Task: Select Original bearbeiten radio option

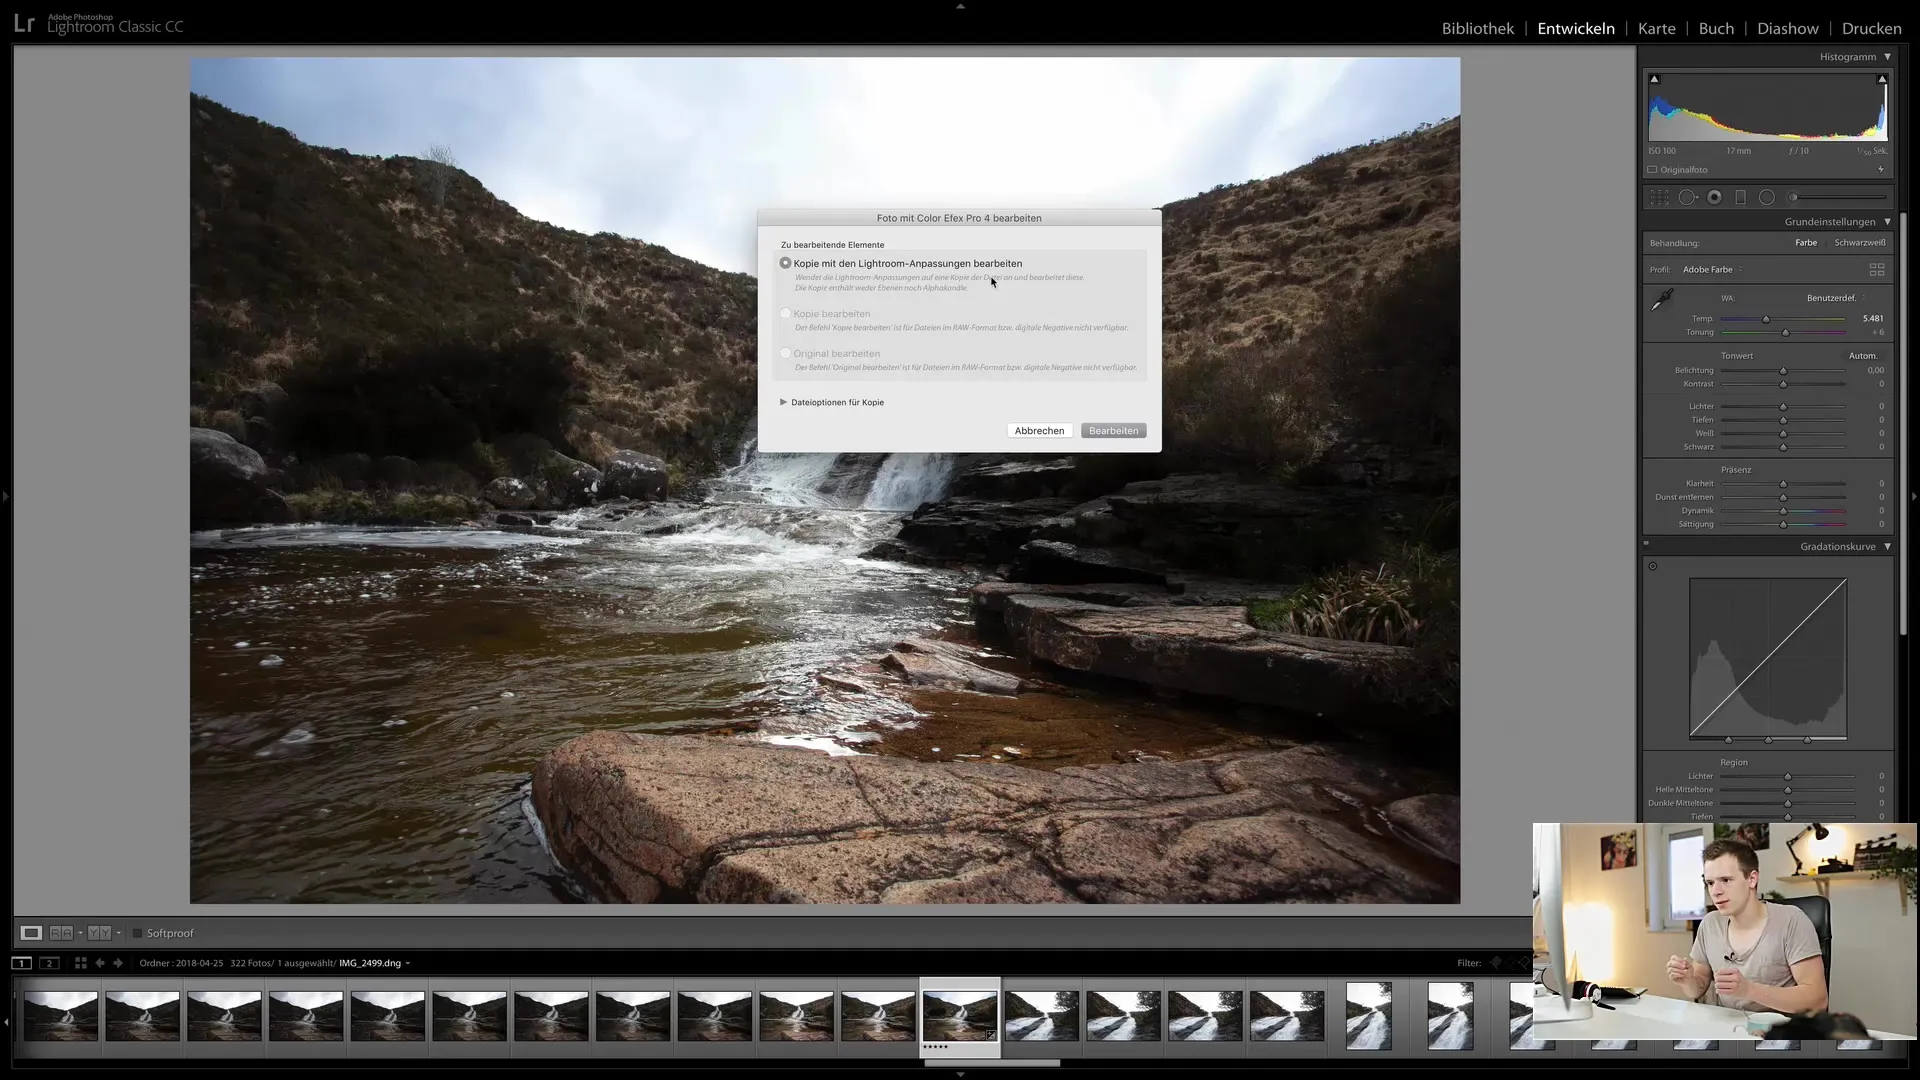Action: coord(785,353)
